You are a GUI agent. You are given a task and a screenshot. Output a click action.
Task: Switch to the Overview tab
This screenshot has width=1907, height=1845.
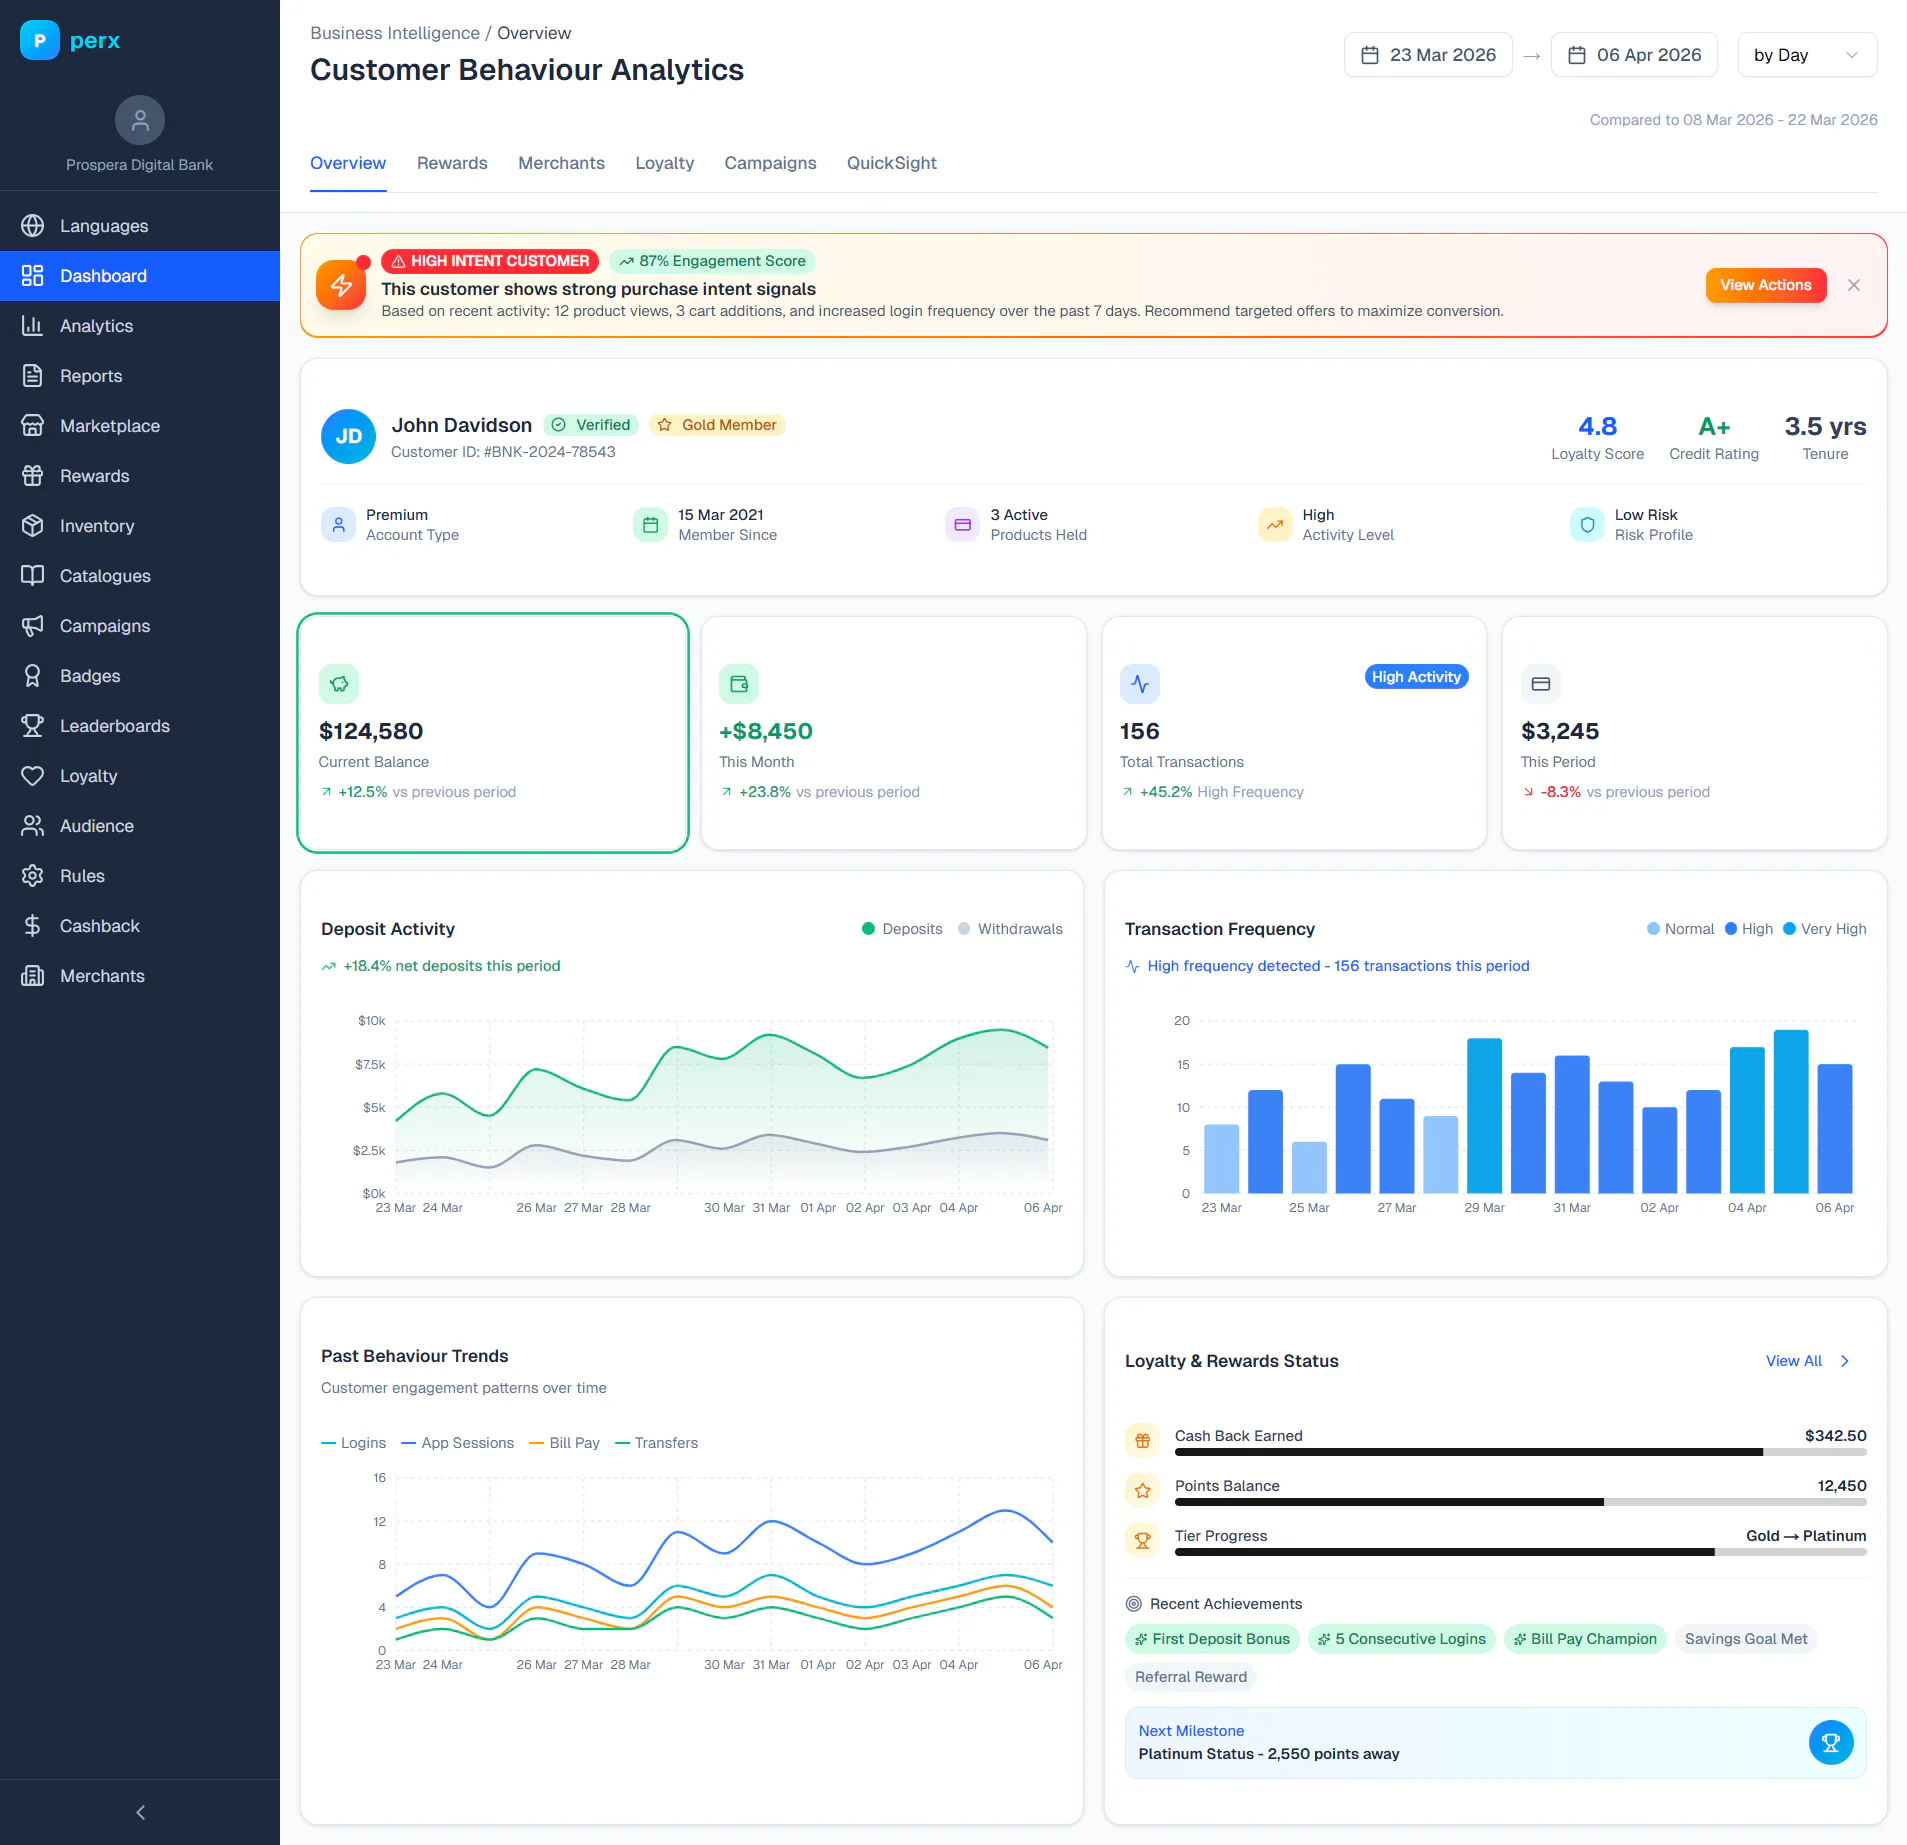click(x=348, y=163)
